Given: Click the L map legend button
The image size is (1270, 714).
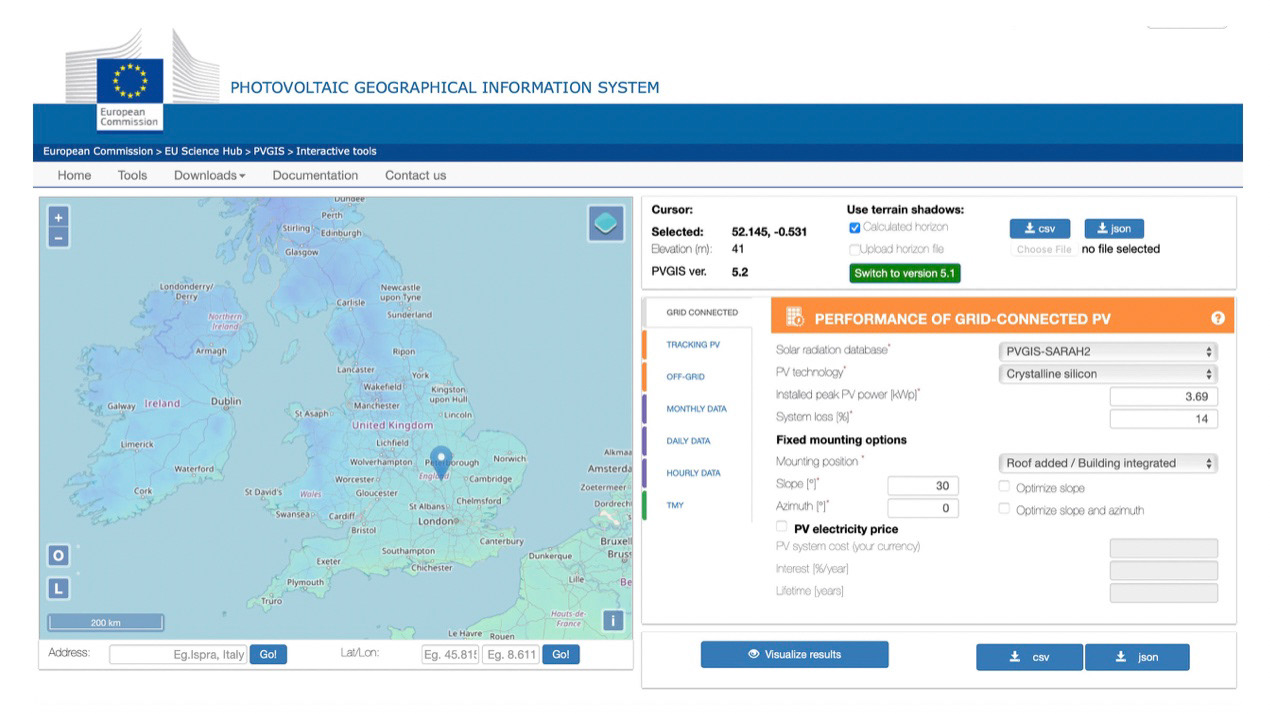Looking at the screenshot, I should coord(58,588).
